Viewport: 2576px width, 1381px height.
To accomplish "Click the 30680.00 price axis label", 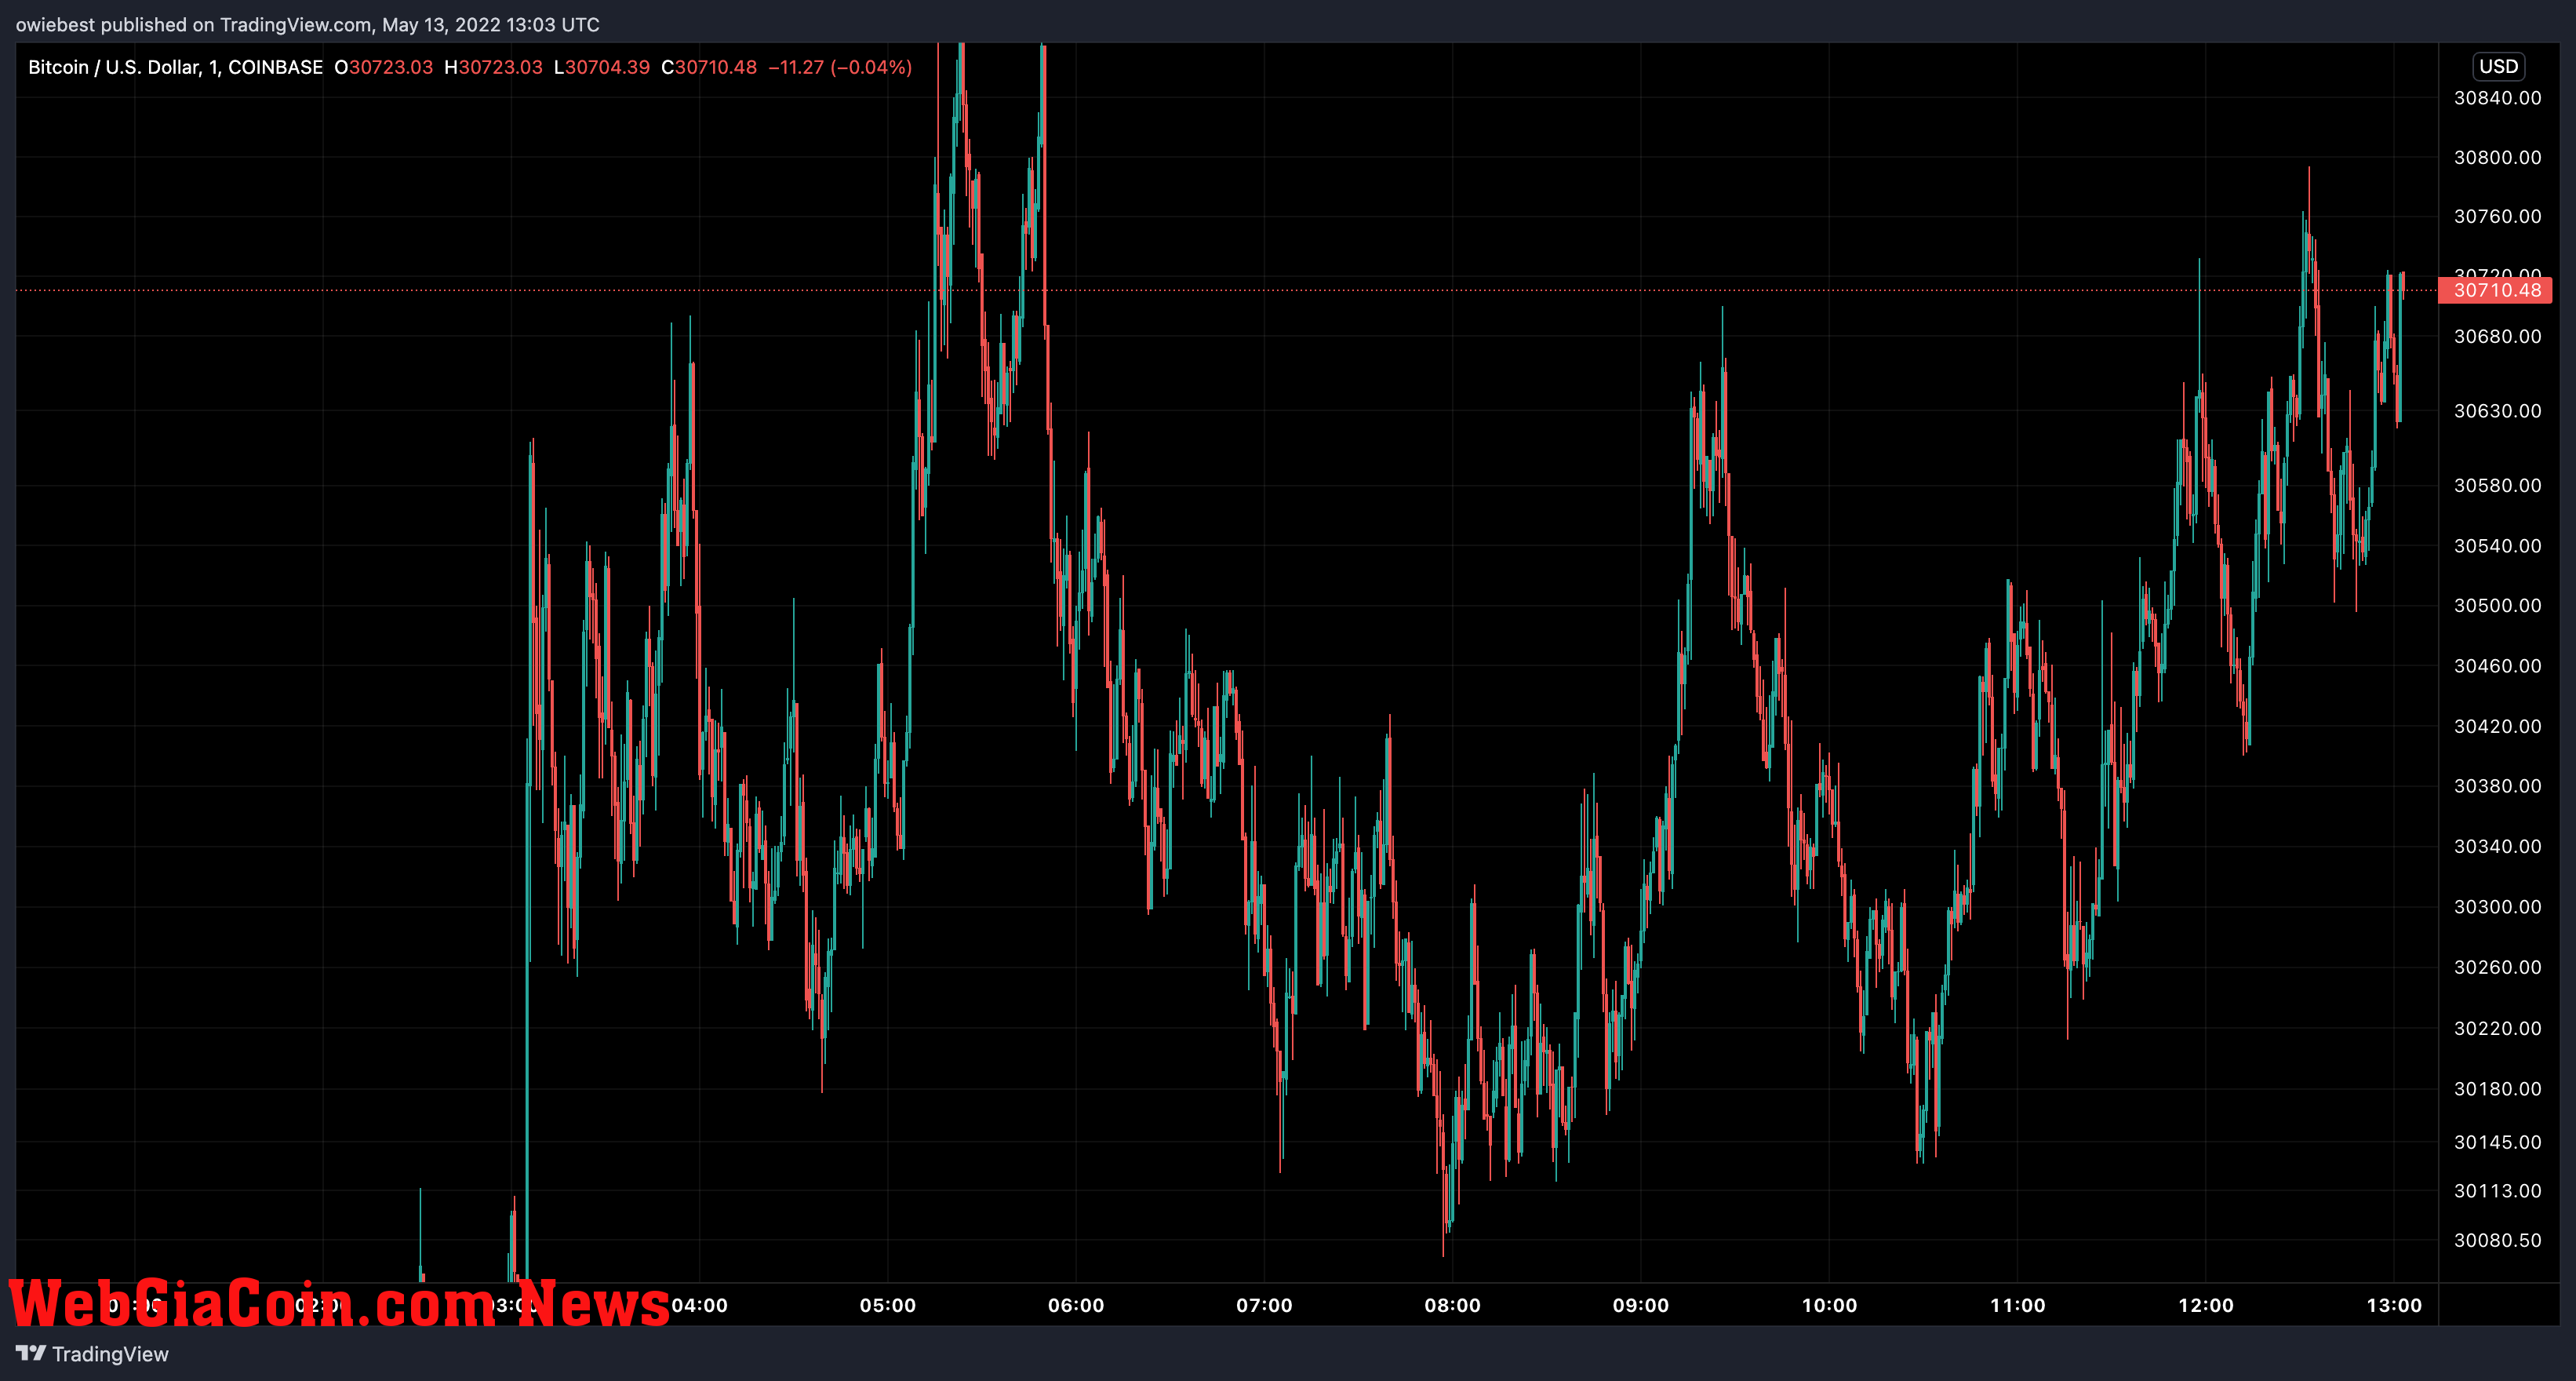I will (x=2497, y=336).
